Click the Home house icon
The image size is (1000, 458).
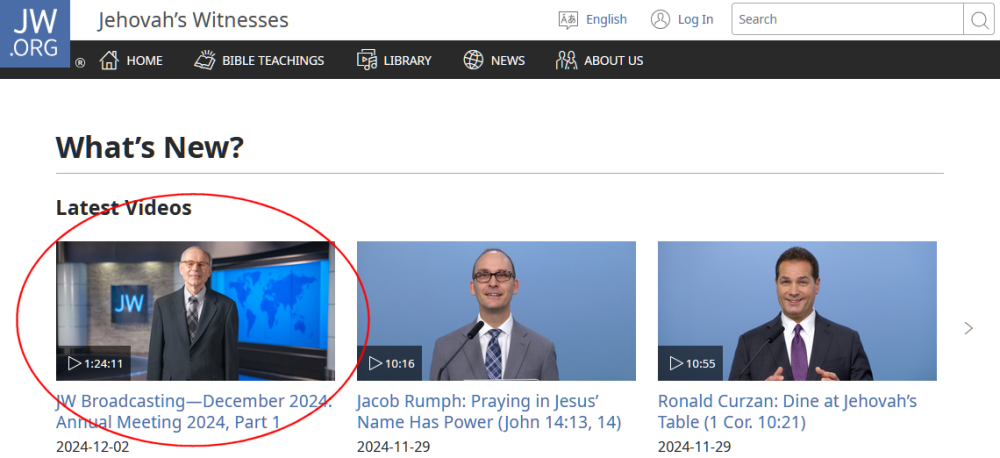[x=109, y=60]
